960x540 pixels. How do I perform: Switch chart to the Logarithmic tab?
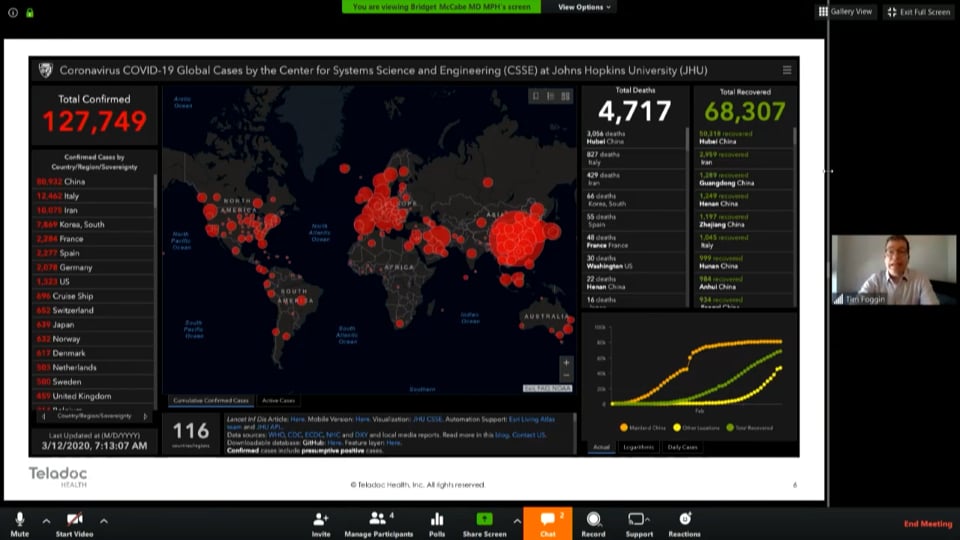[638, 447]
